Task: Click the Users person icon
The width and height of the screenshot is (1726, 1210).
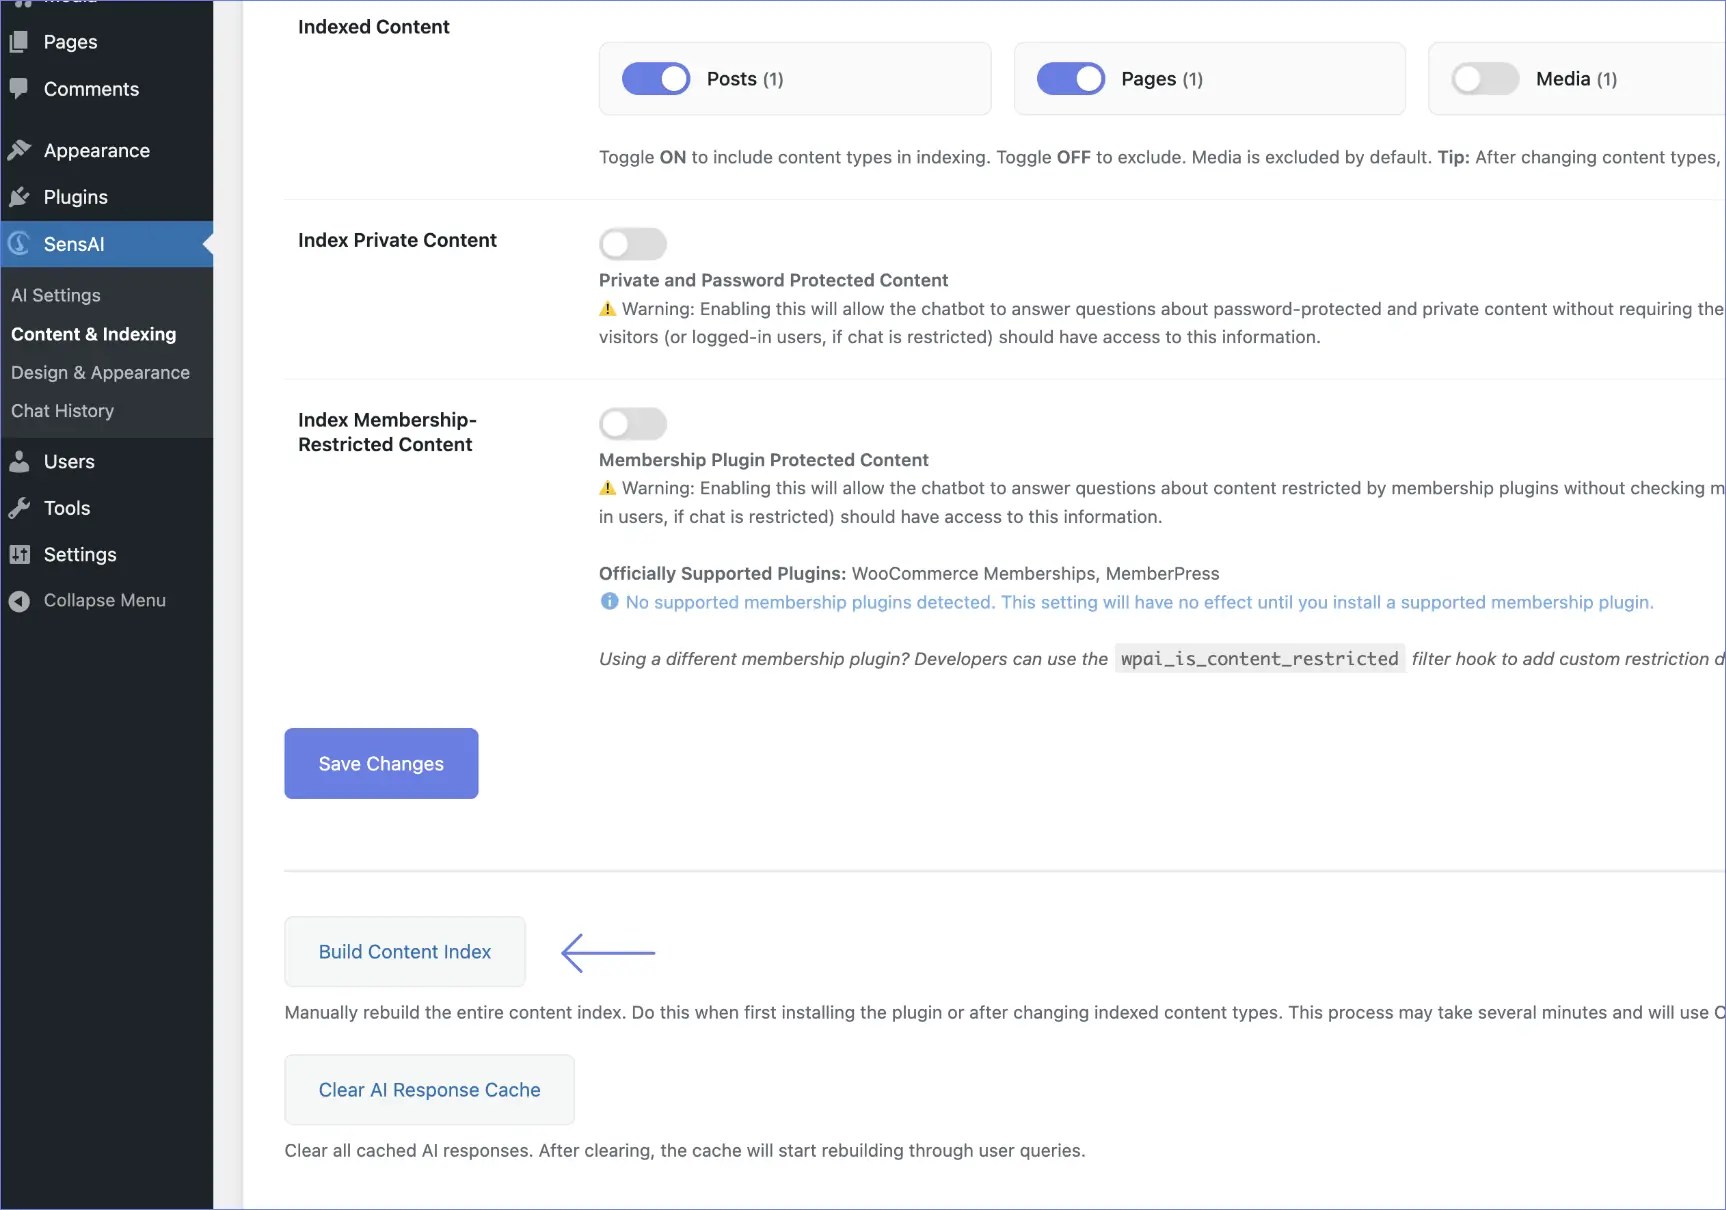Action: click(x=19, y=461)
